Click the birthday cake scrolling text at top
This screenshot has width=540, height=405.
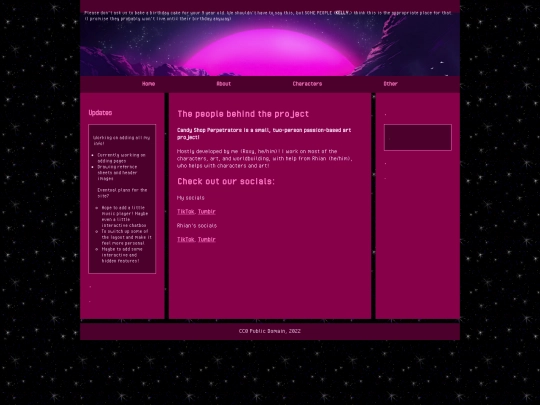tap(268, 15)
